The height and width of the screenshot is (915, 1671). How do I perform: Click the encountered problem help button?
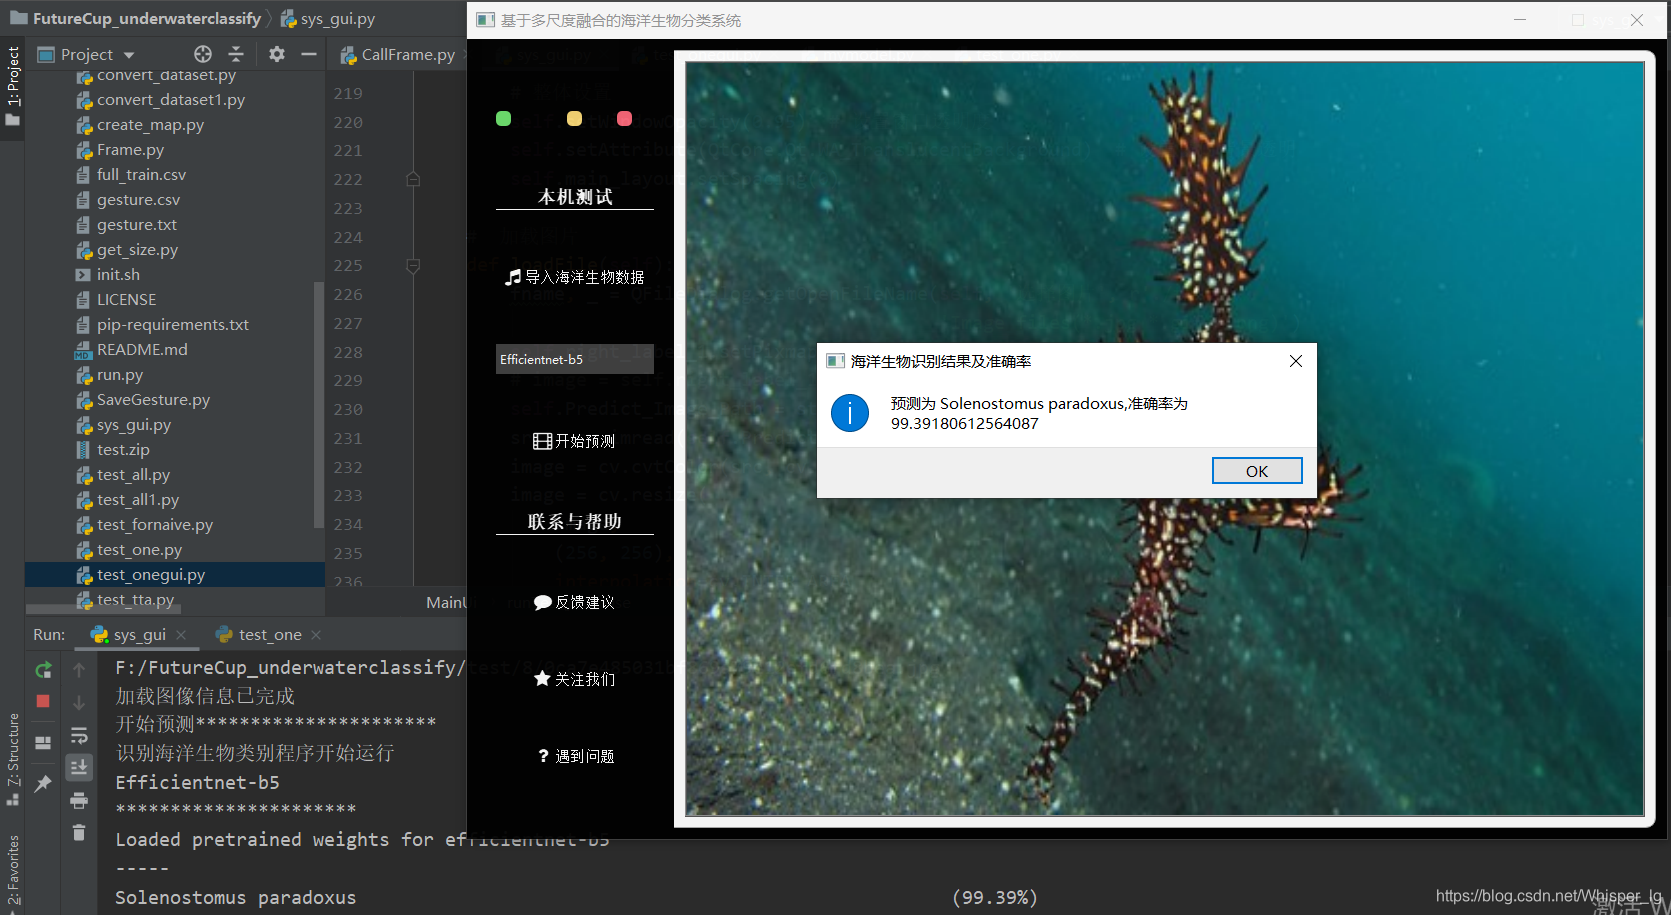pos(575,756)
